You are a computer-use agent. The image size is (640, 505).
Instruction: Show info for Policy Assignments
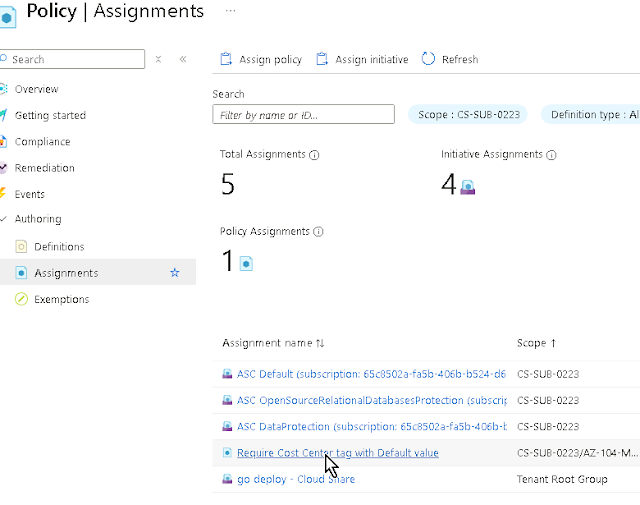pos(318,232)
